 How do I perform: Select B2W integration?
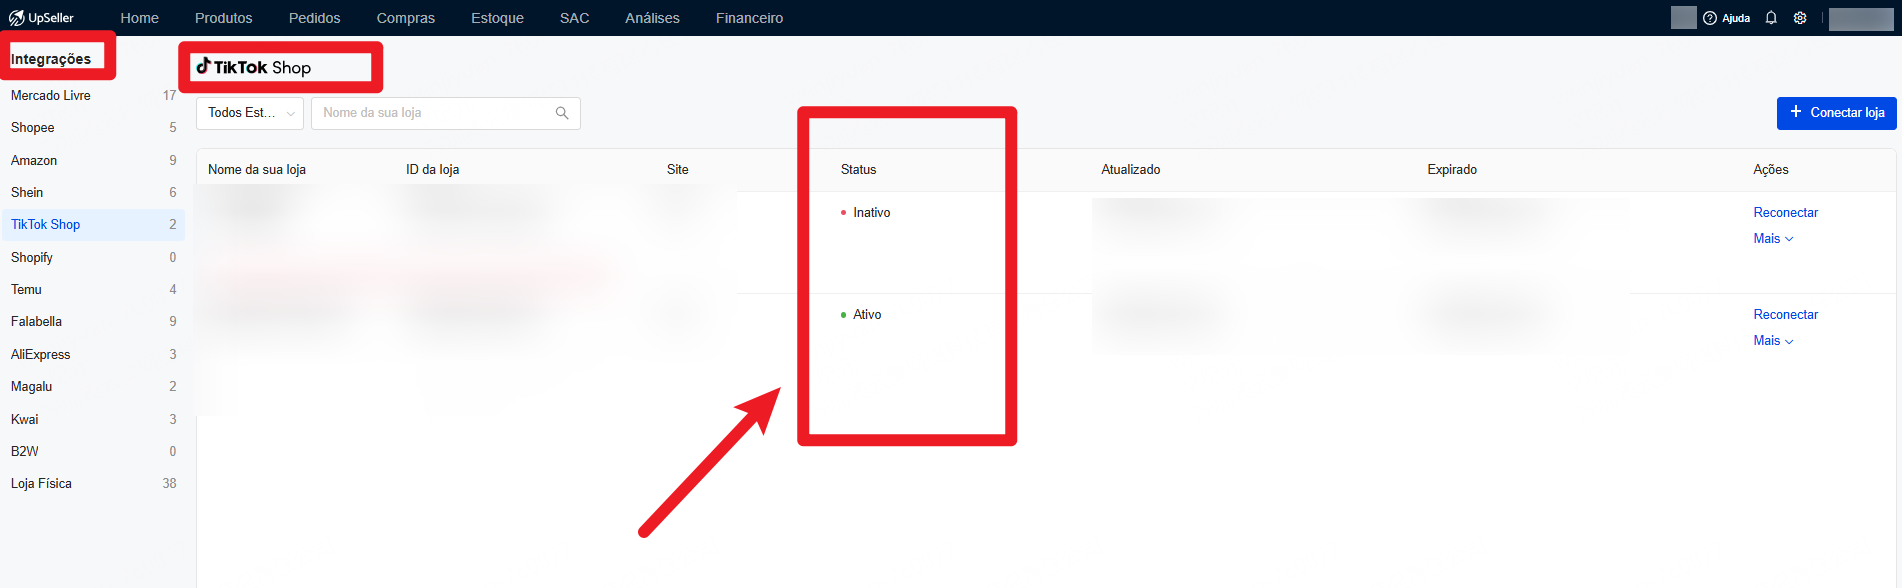coord(92,451)
